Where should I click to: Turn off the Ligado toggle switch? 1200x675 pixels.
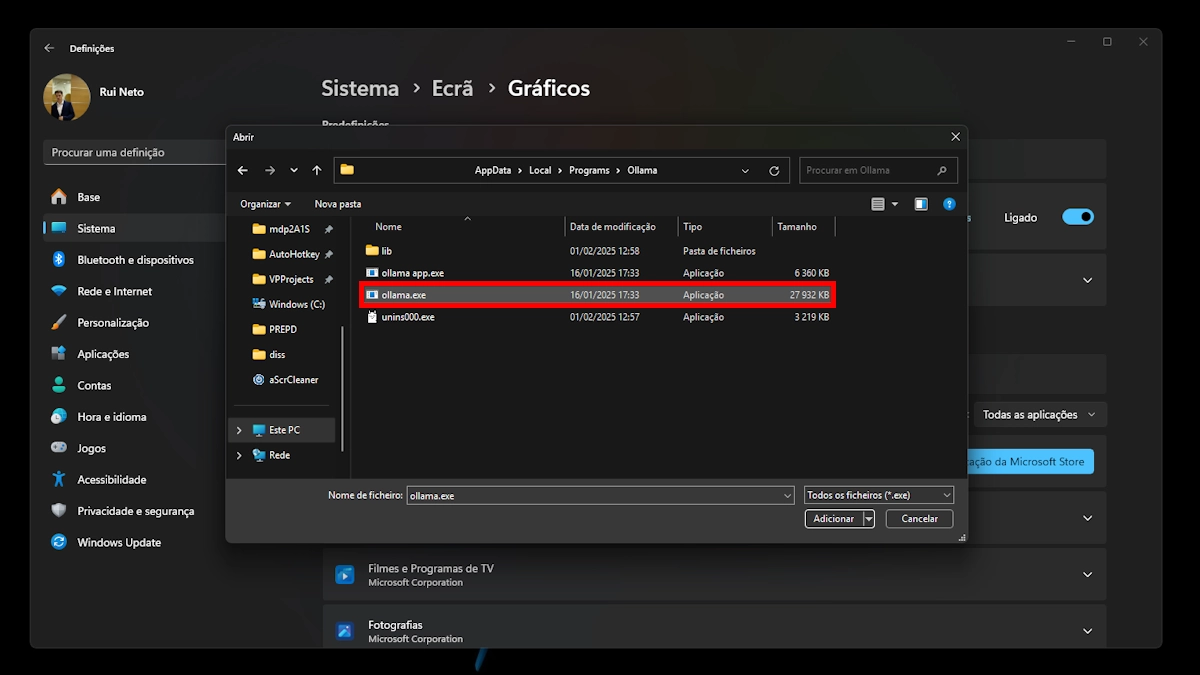(1077, 217)
